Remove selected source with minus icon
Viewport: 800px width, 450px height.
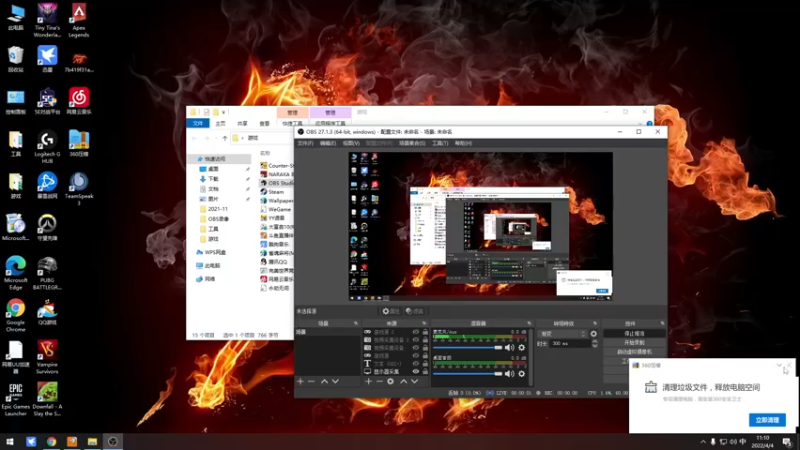tap(379, 381)
